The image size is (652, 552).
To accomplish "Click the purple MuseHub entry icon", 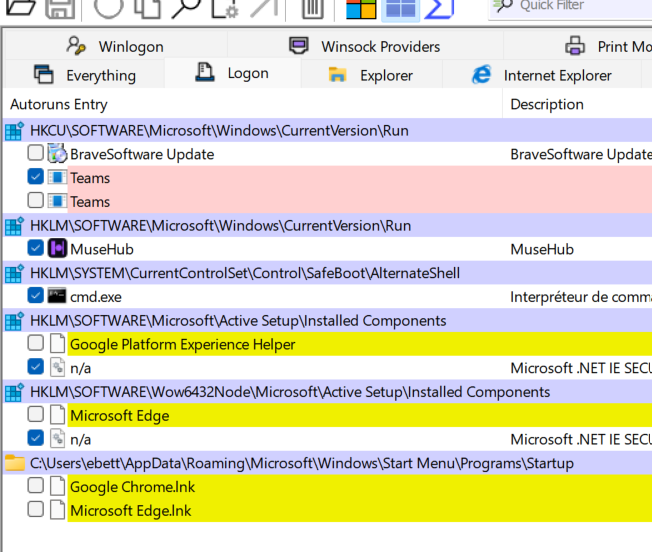I will coord(57,249).
